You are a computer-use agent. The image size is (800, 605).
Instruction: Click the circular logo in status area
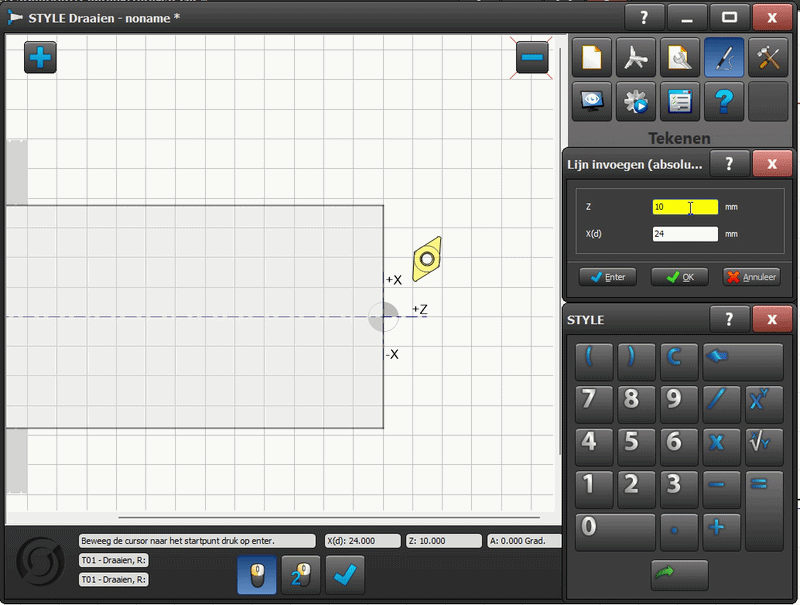click(41, 563)
